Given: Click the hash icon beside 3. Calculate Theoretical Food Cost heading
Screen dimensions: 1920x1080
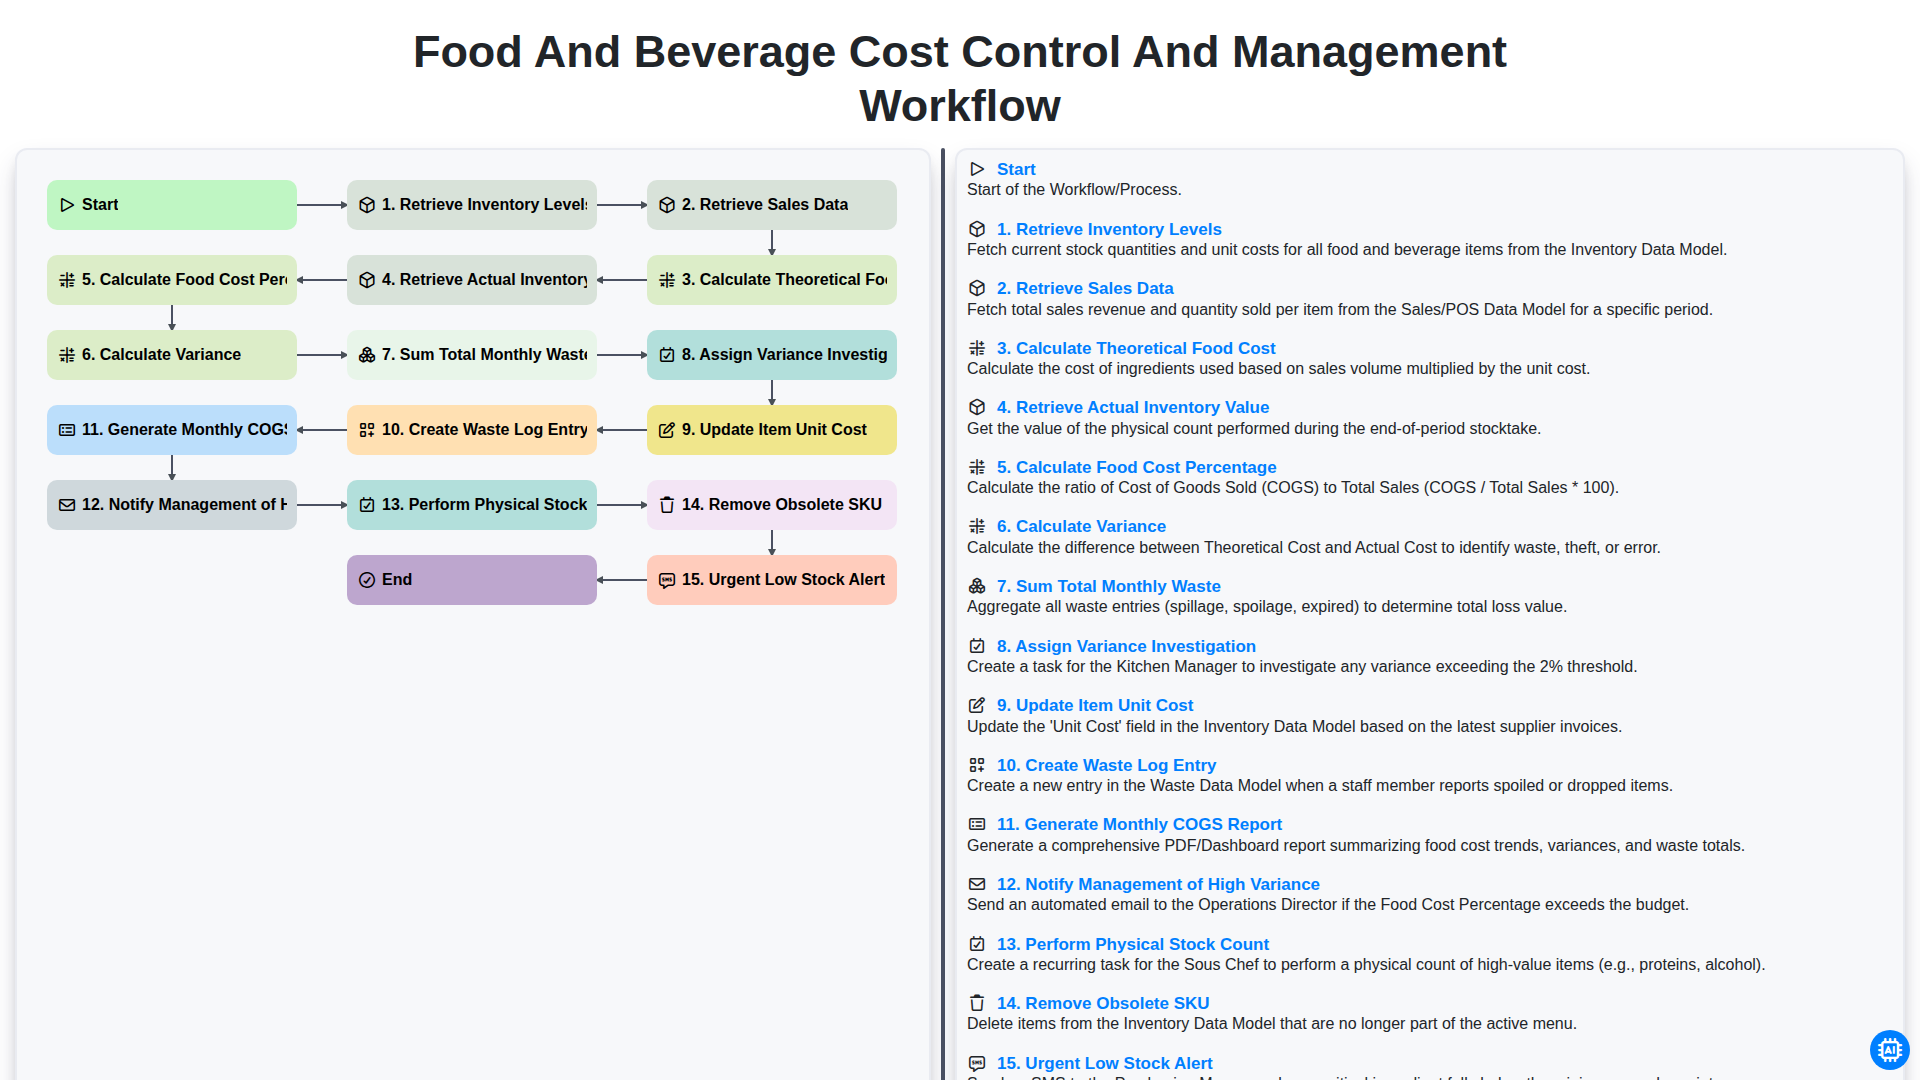Looking at the screenshot, I should (977, 348).
